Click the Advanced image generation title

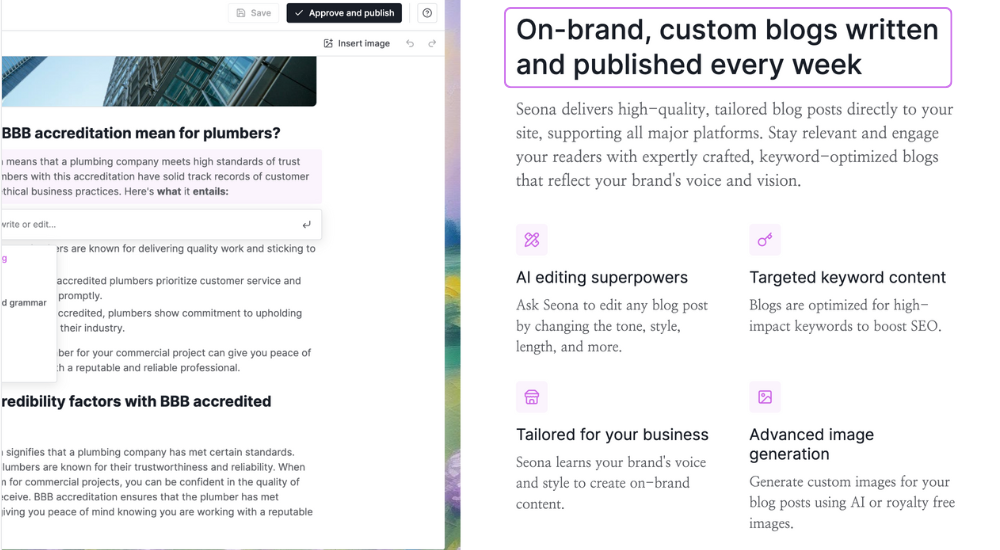[x=811, y=444]
